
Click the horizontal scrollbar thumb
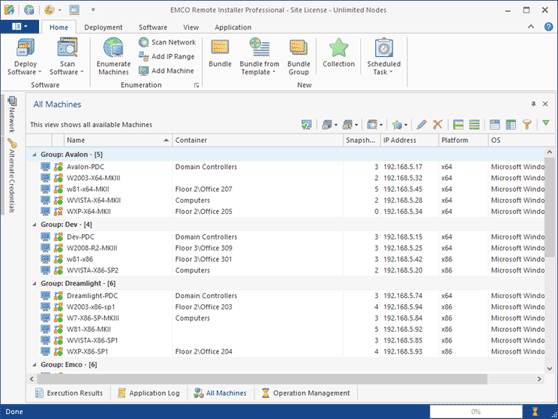(262, 379)
